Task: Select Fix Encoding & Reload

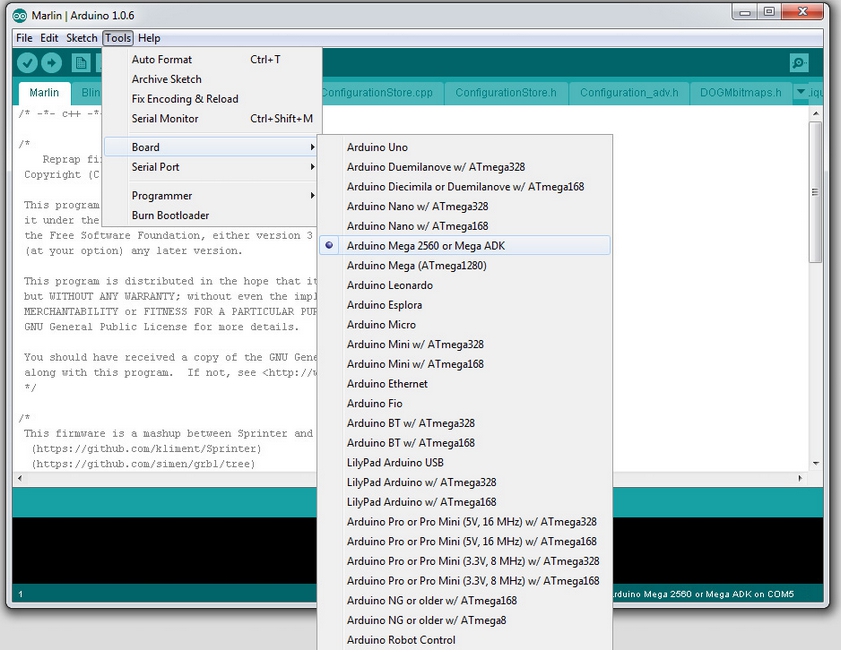Action: [x=211, y=99]
